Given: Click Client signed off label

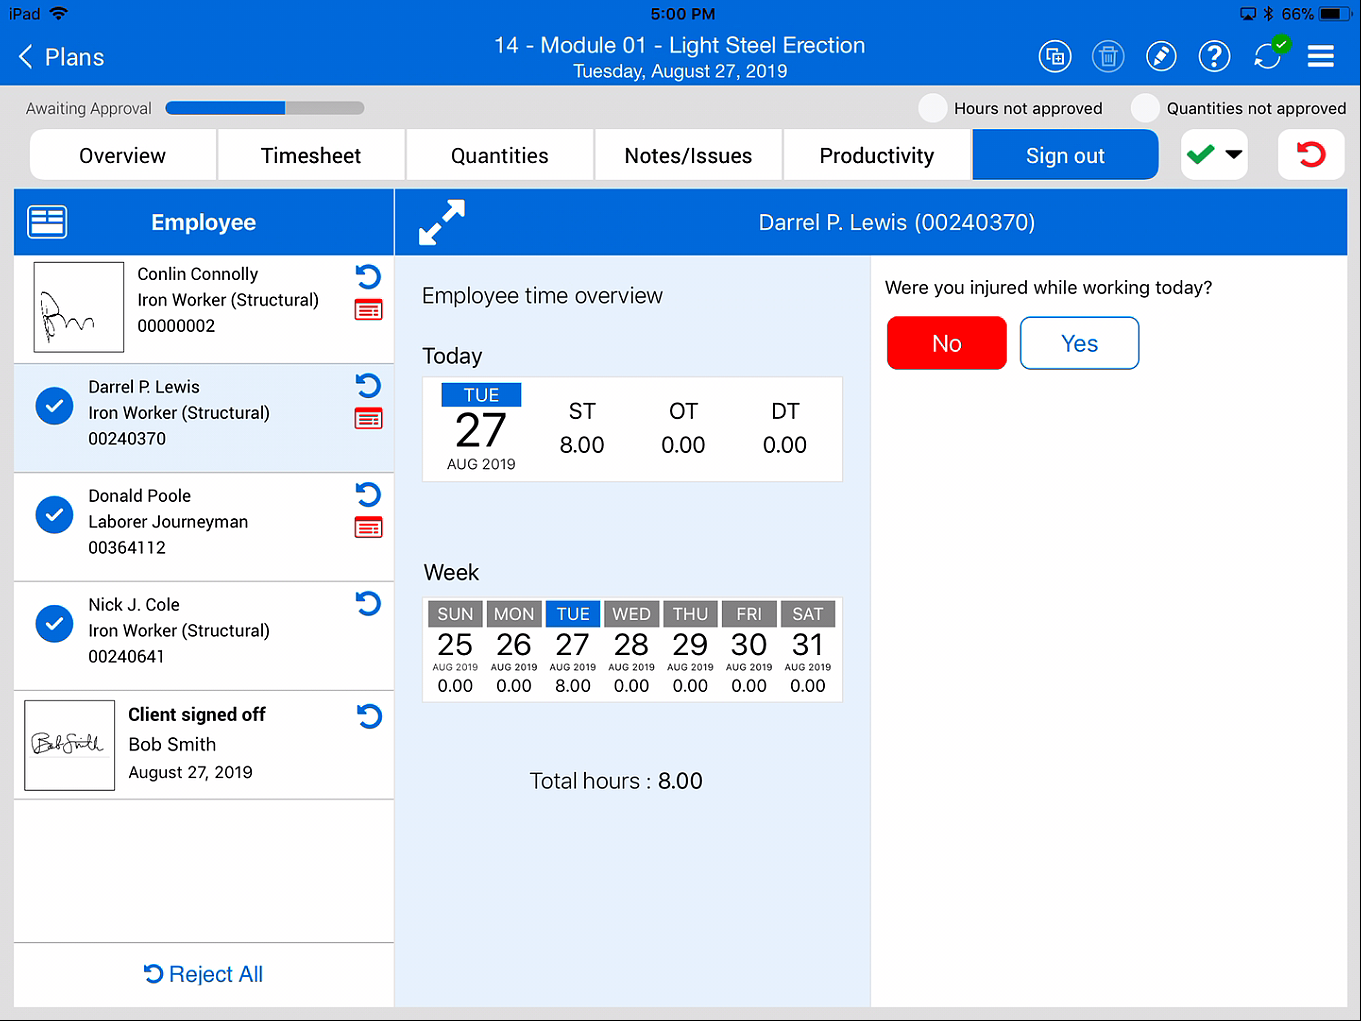Looking at the screenshot, I should point(197,714).
